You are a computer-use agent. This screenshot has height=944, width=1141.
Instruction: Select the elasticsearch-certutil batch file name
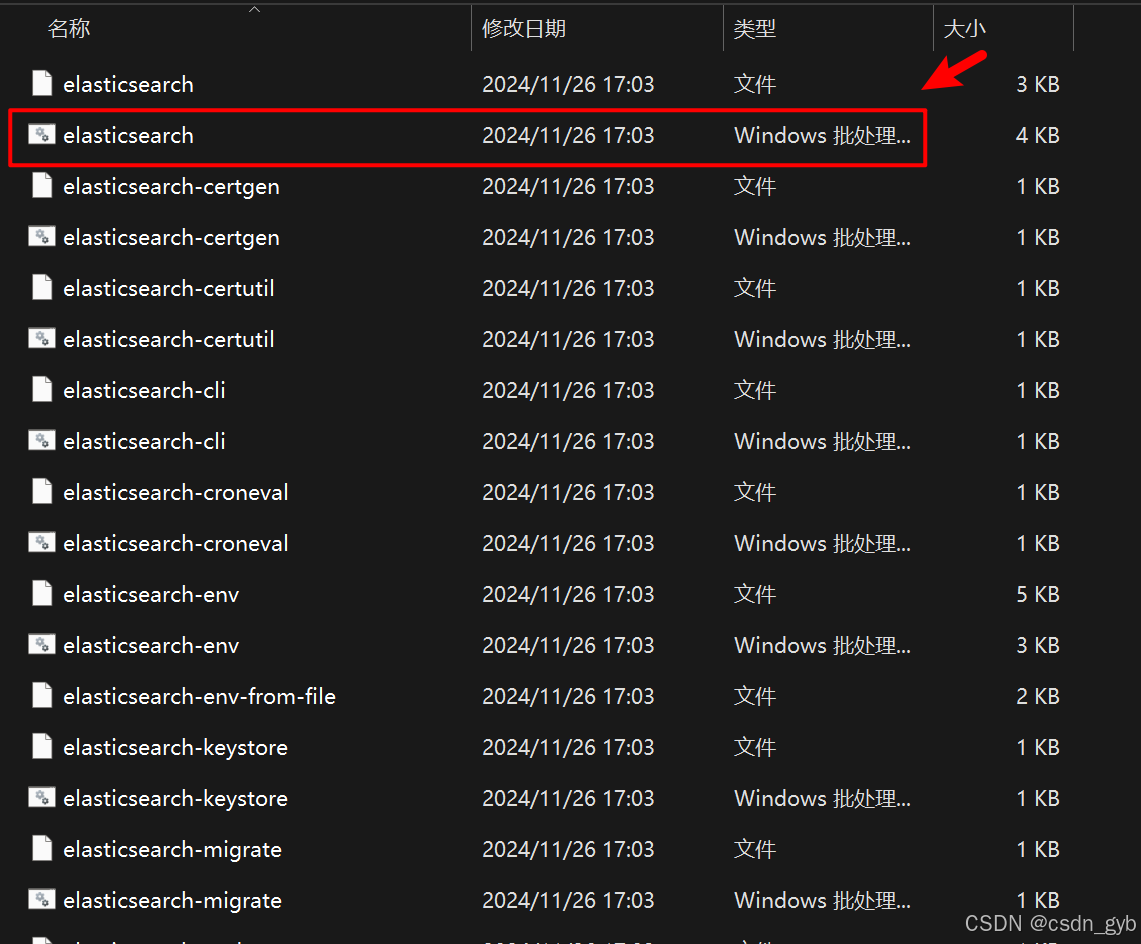tap(169, 339)
